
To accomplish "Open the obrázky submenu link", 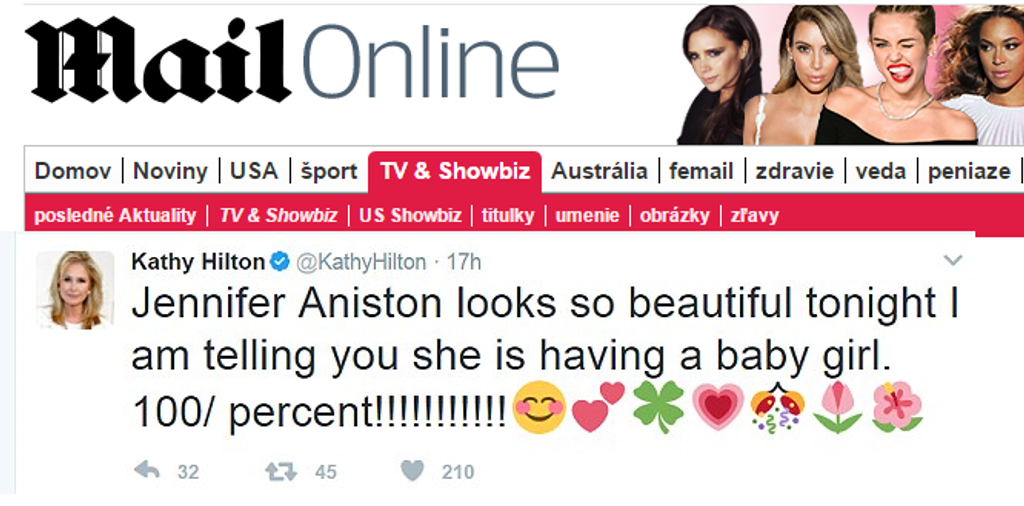I will [675, 215].
